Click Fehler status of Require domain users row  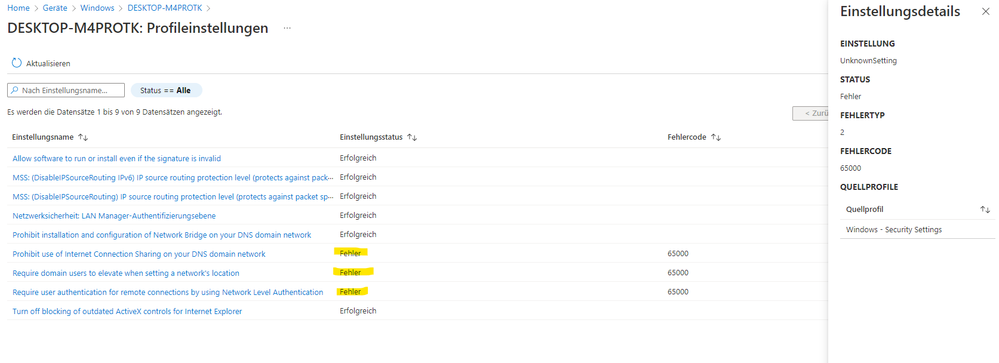point(350,273)
